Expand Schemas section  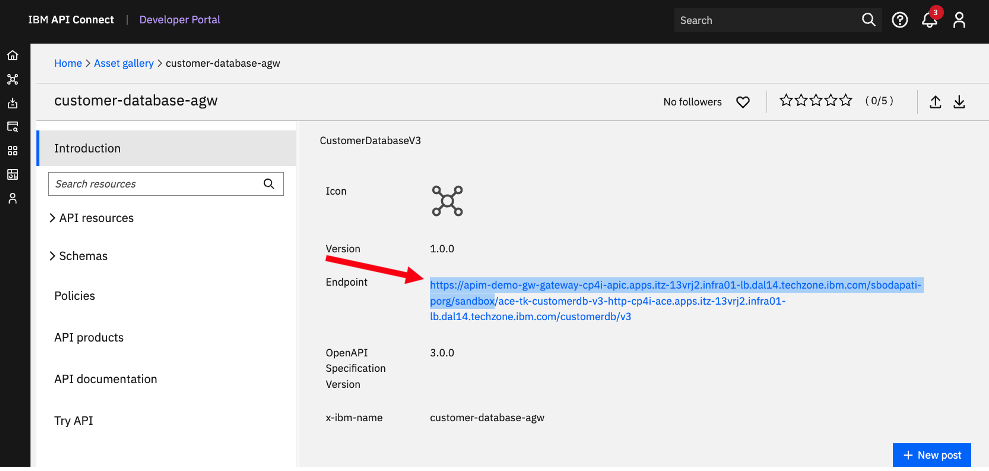[x=78, y=257]
